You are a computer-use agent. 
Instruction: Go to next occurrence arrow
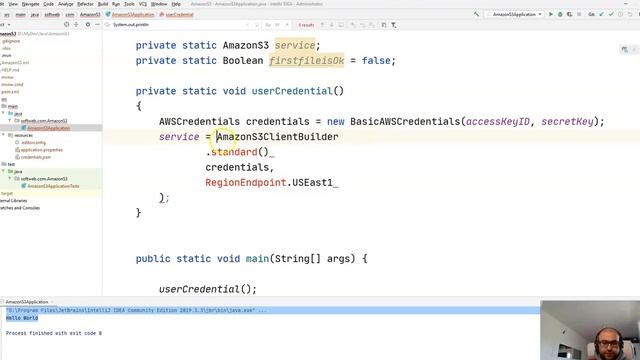pos(331,25)
